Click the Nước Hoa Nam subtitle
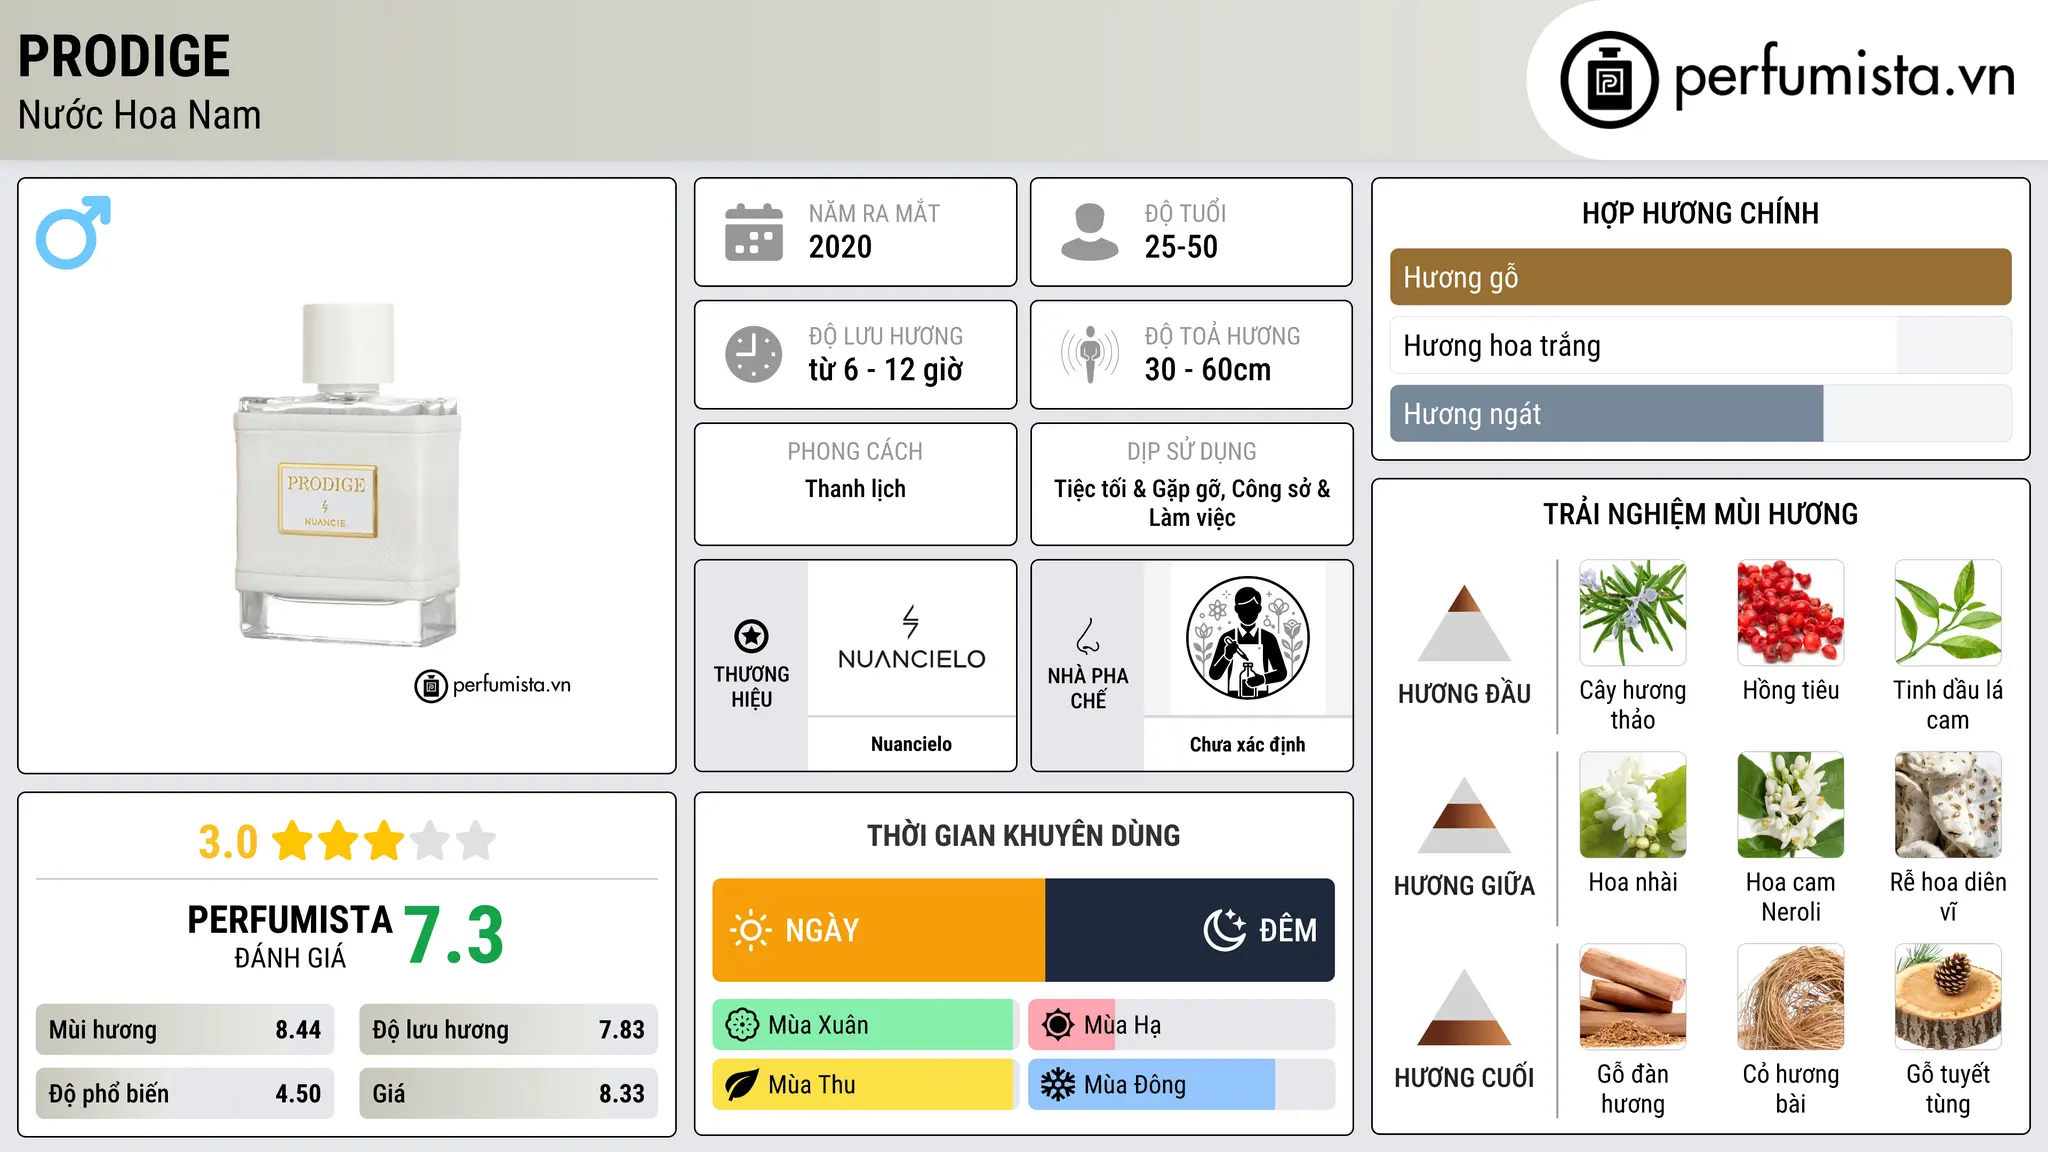The width and height of the screenshot is (2048, 1152). (140, 115)
